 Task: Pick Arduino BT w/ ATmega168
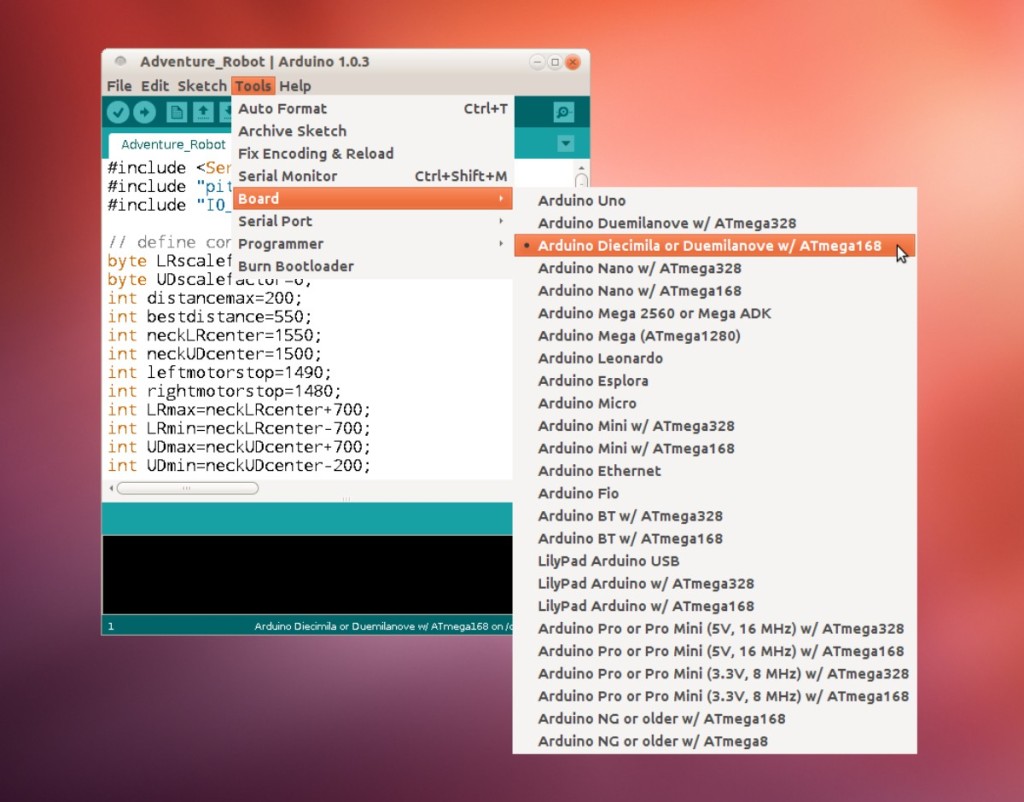[714, 538]
